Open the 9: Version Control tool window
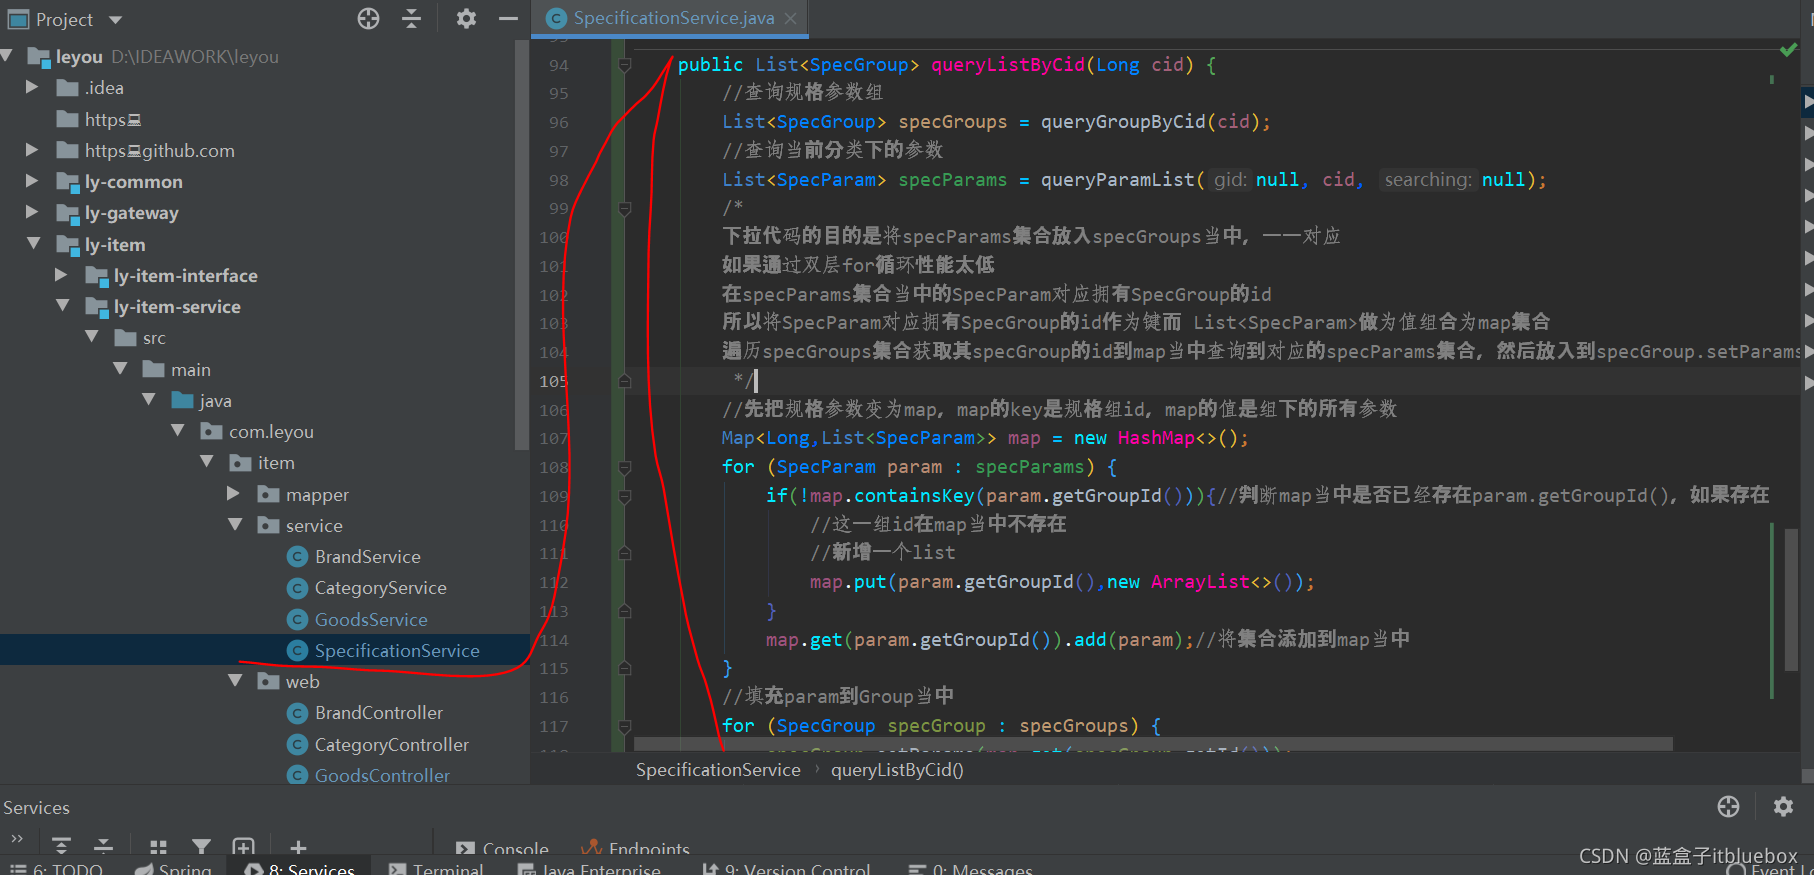 pyautogui.click(x=786, y=868)
